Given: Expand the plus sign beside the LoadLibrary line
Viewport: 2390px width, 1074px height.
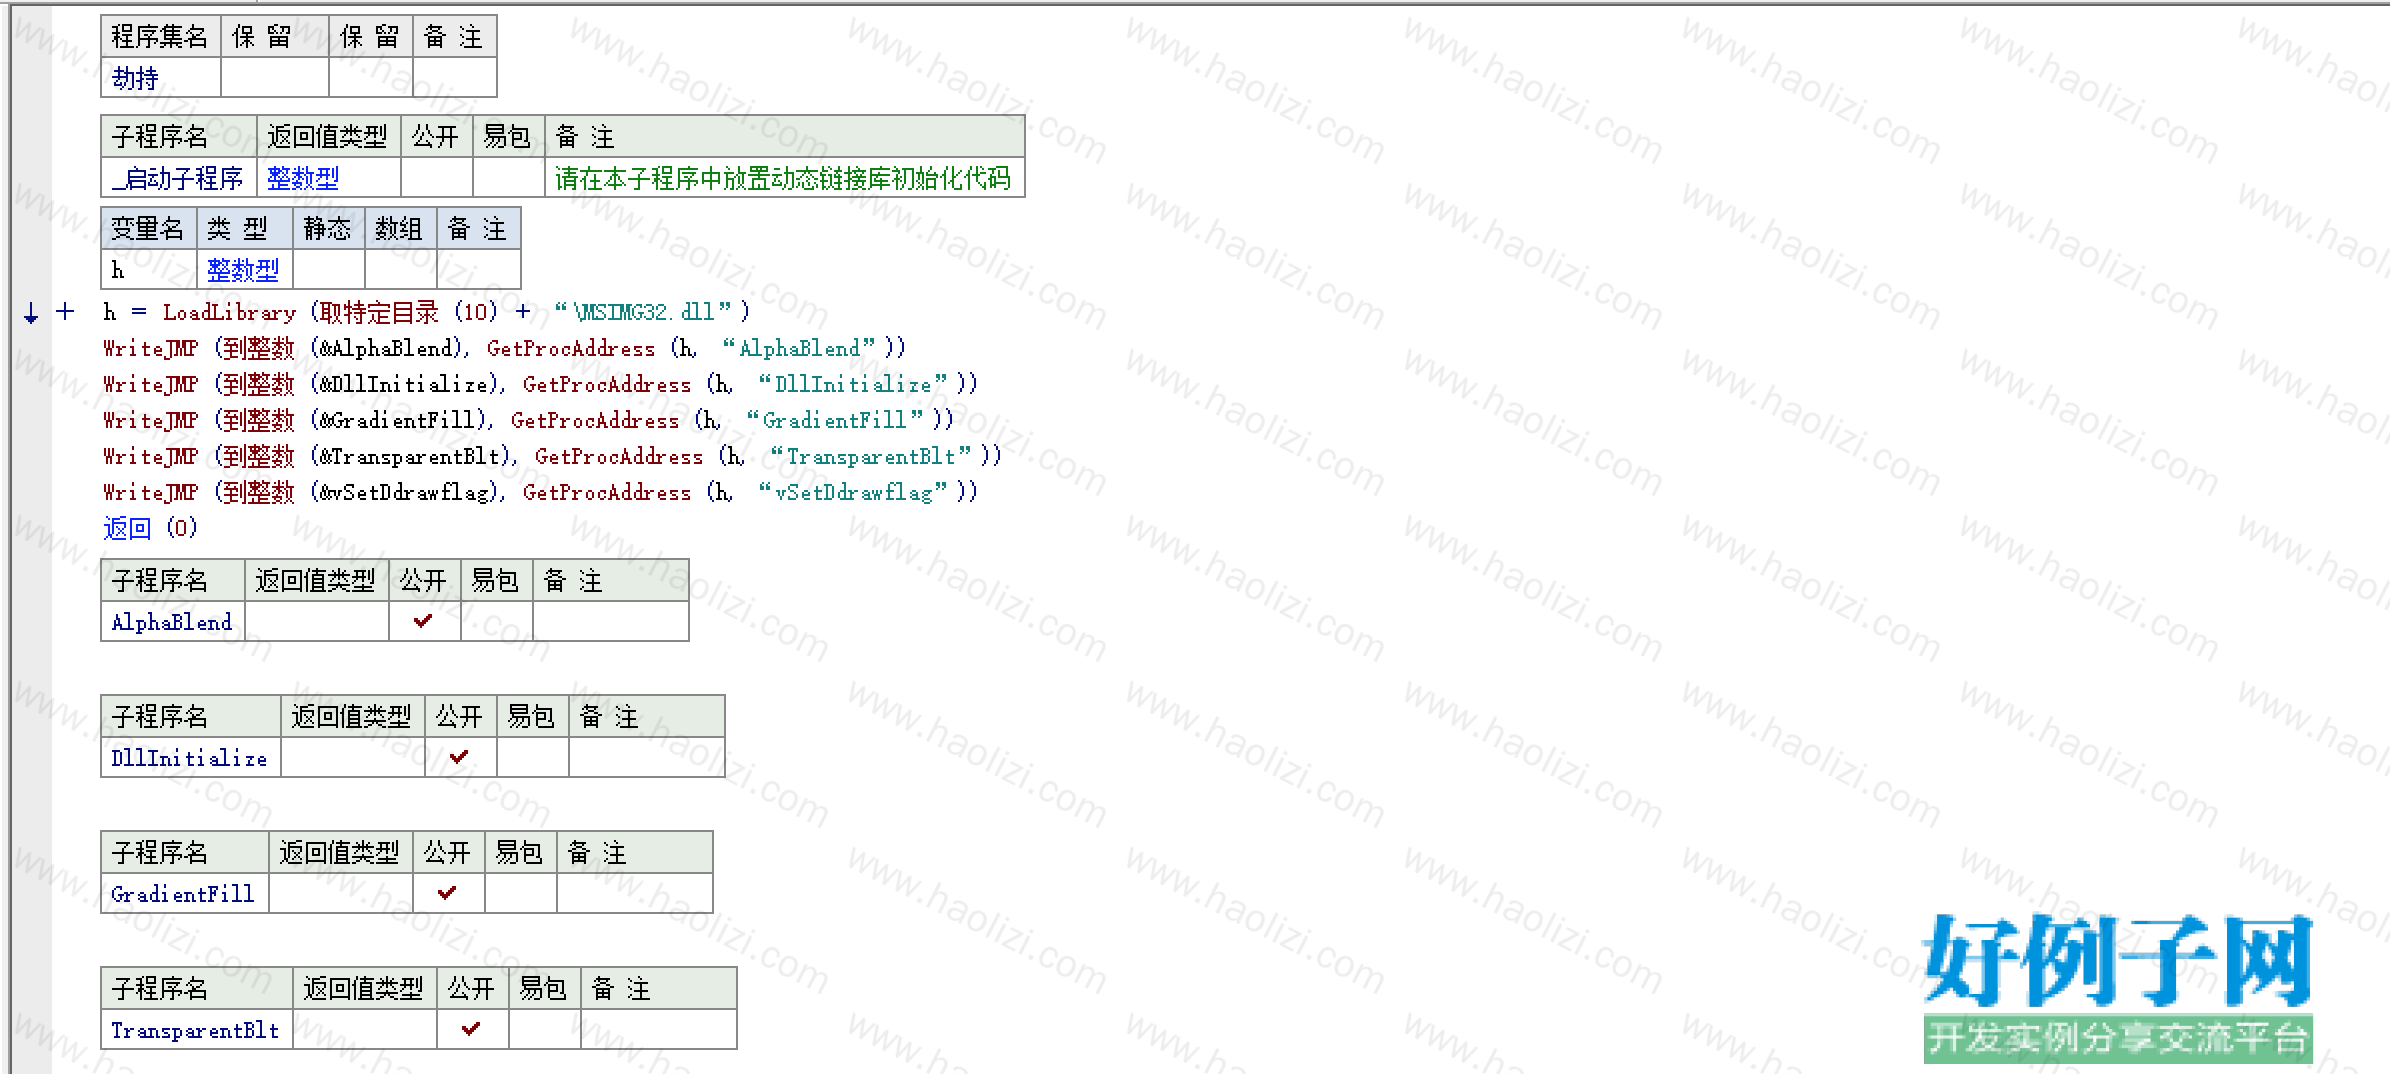Looking at the screenshot, I should (65, 312).
